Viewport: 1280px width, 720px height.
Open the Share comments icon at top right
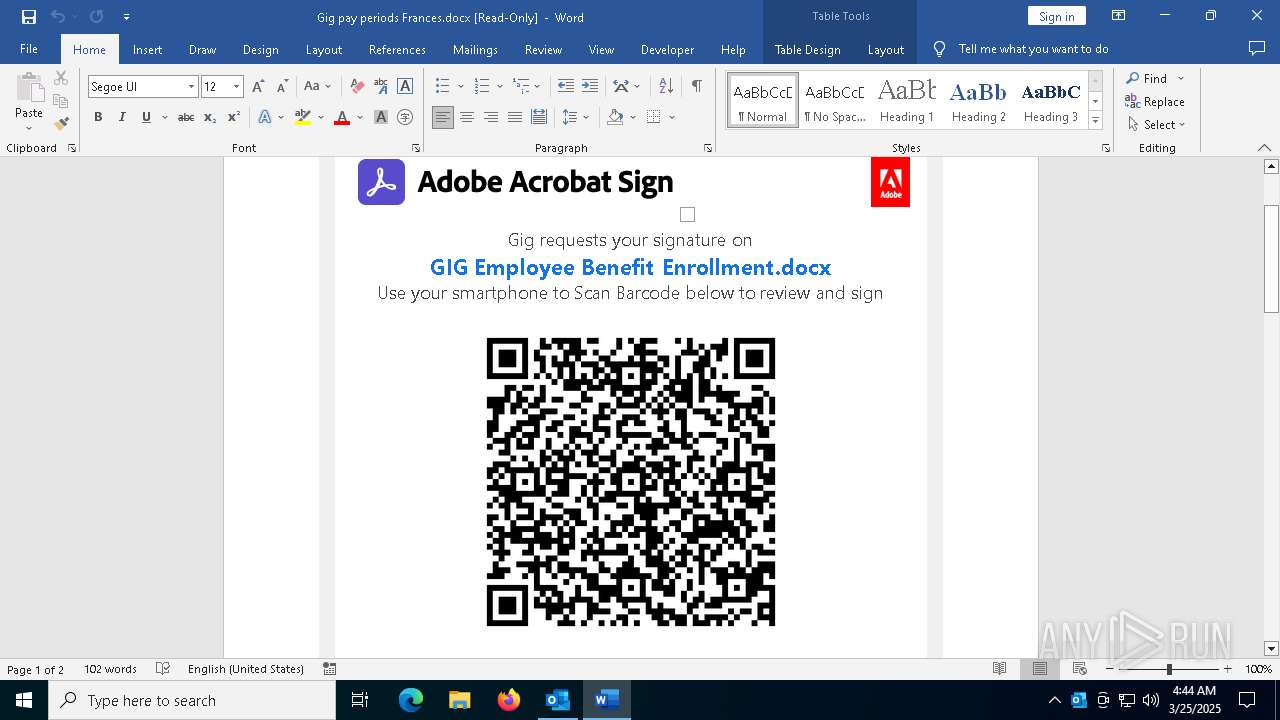pos(1257,49)
